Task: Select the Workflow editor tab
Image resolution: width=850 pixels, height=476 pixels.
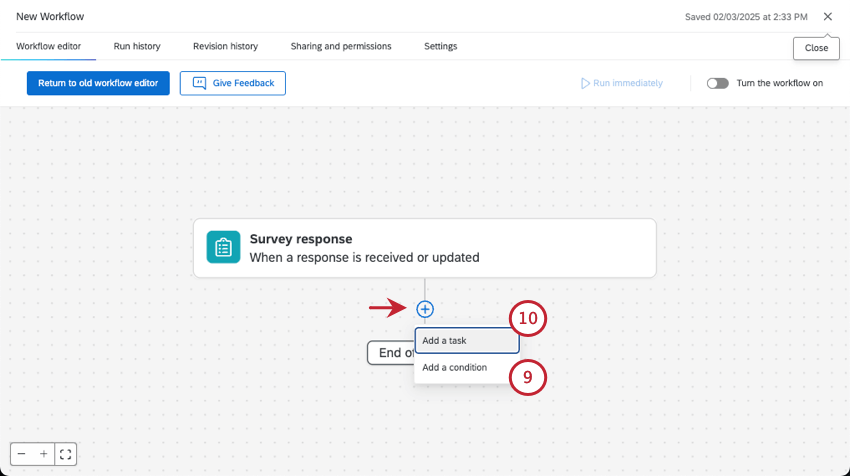Action: [x=48, y=46]
